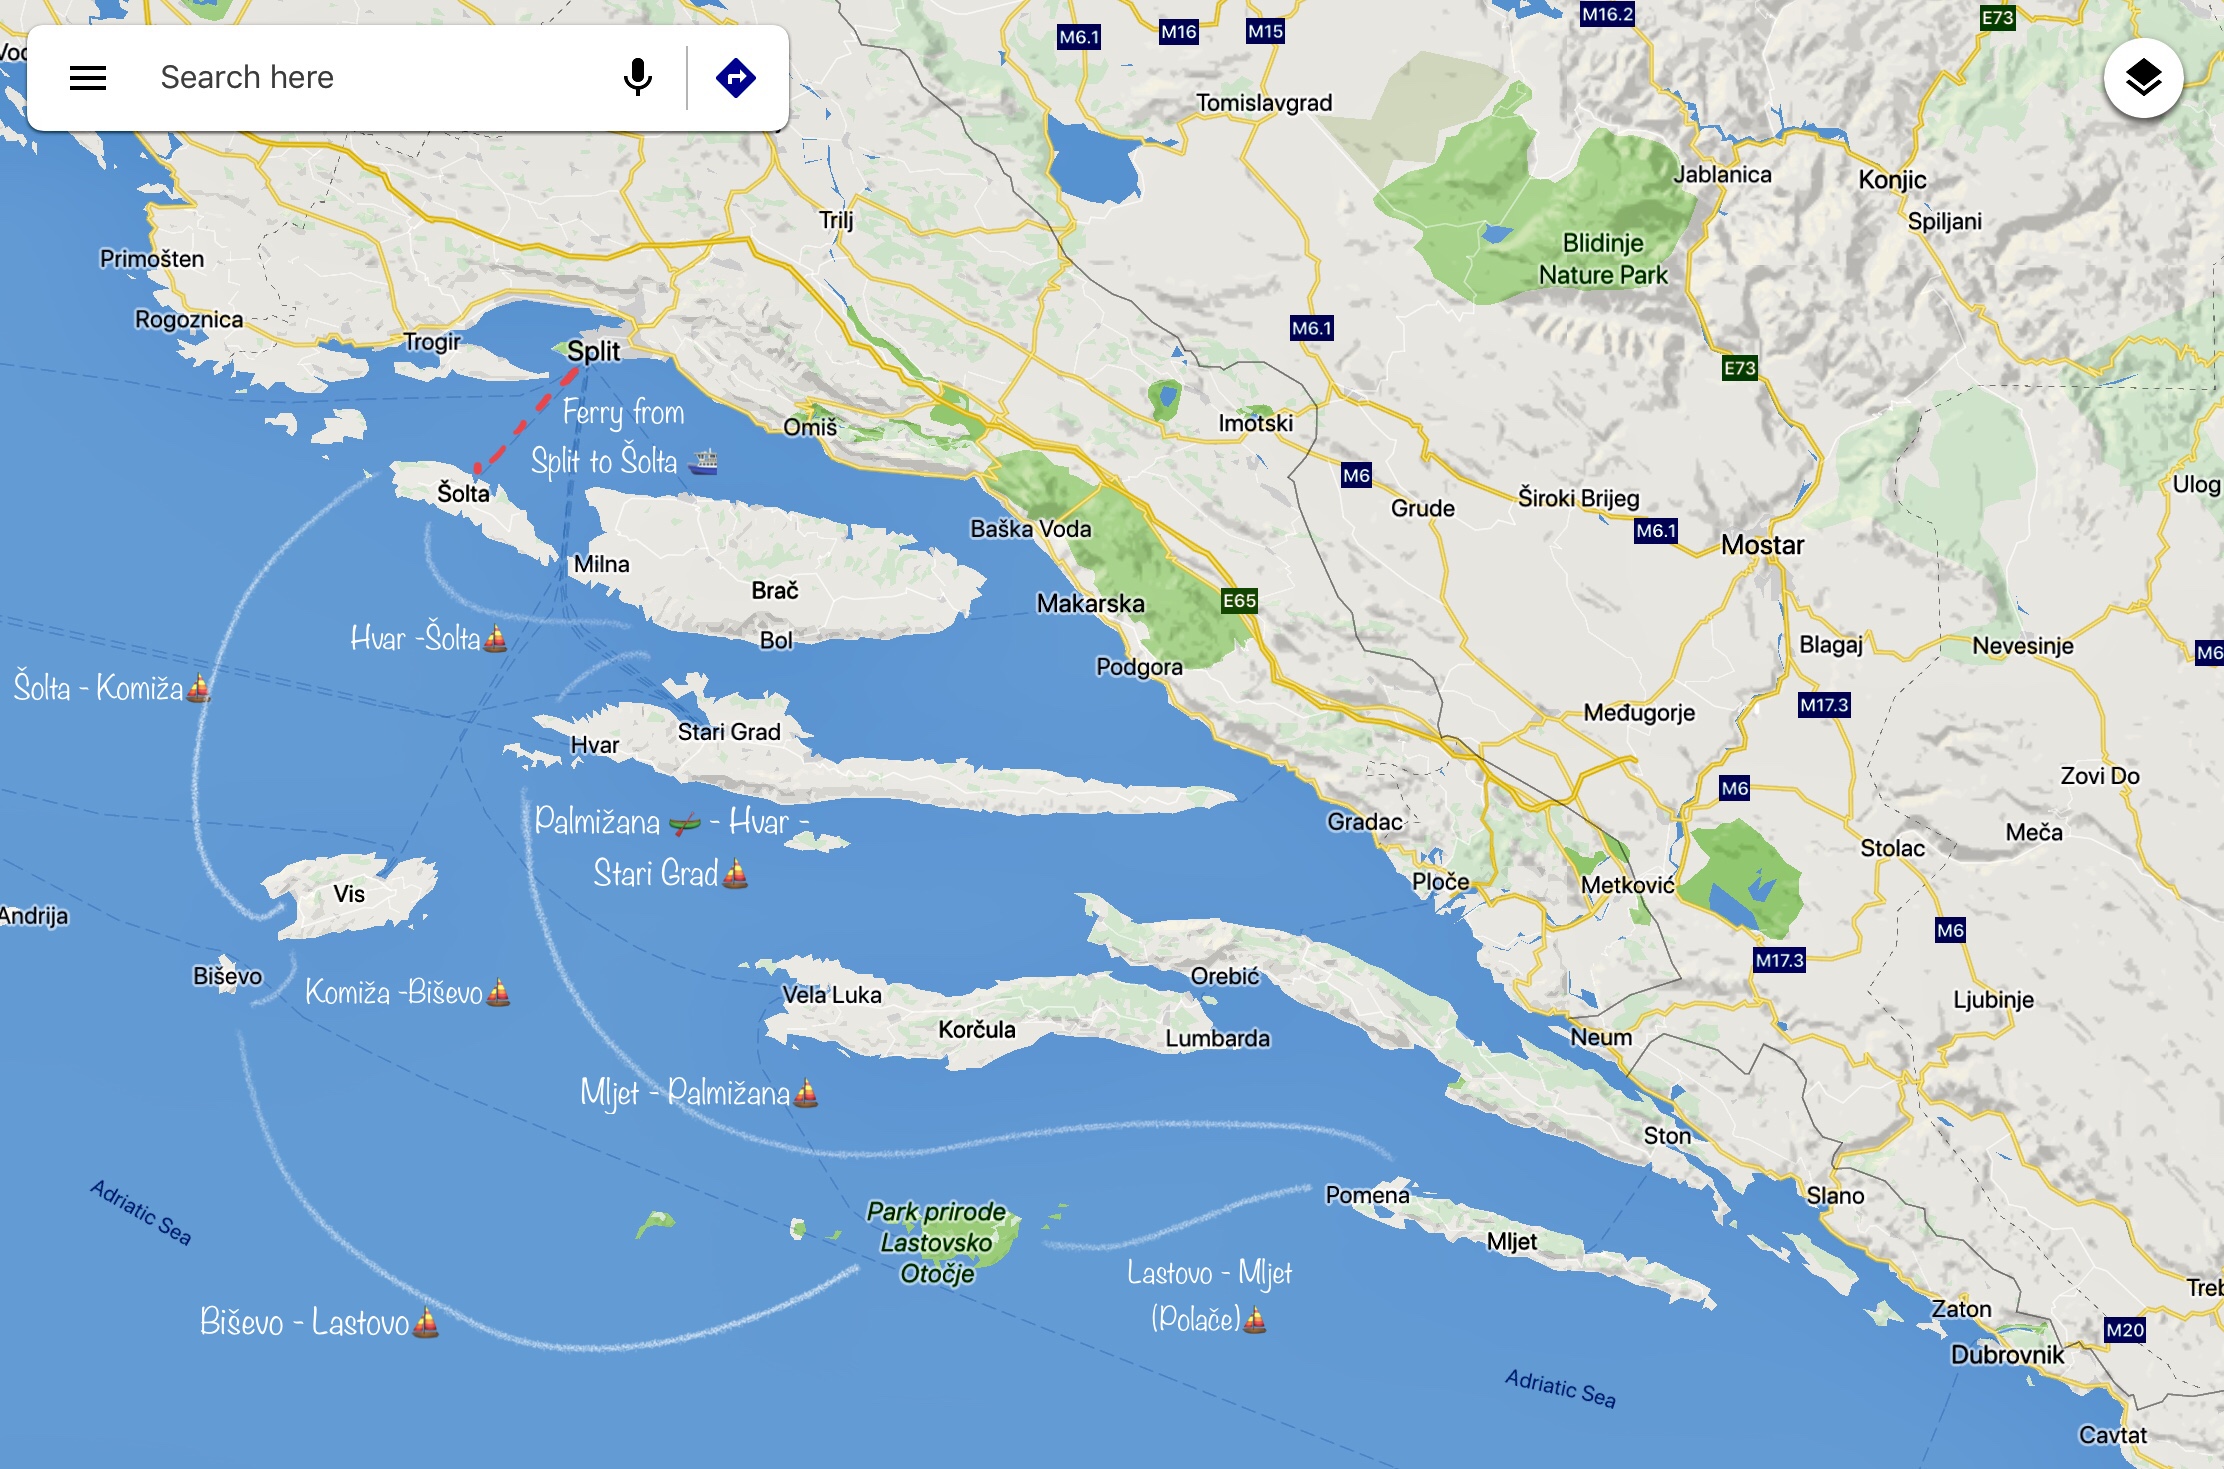Screen dimensions: 2224x1469
Task: Click sailboat icon beside Komiža -Biševo
Action: point(498,993)
